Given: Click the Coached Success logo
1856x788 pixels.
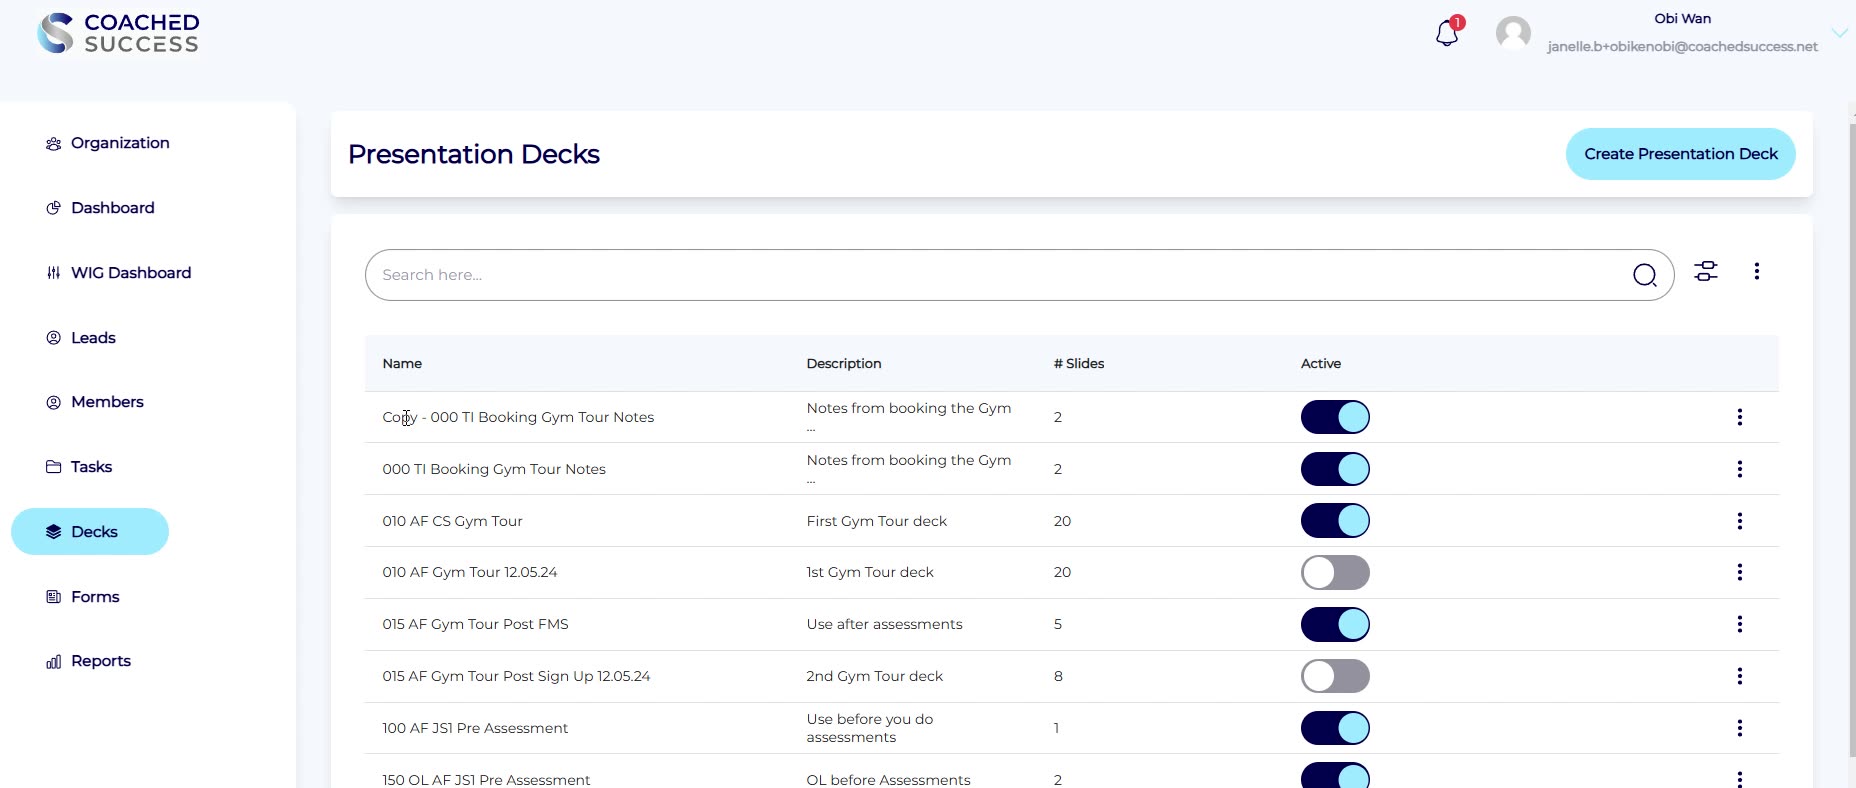Looking at the screenshot, I should tap(119, 33).
